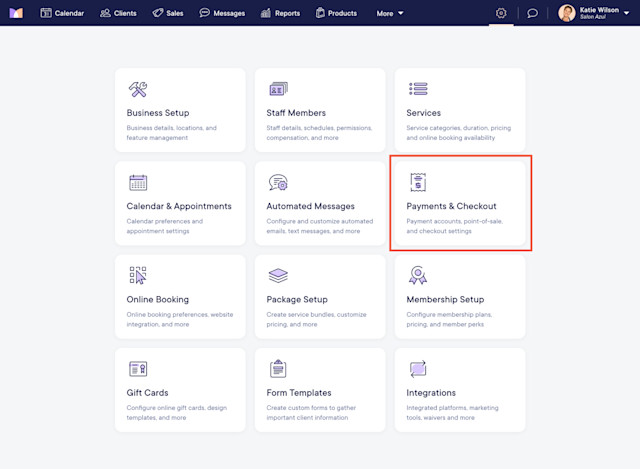Viewport: 640px width, 469px height.
Task: Click the Staff Members ID card icon
Action: 278,89
